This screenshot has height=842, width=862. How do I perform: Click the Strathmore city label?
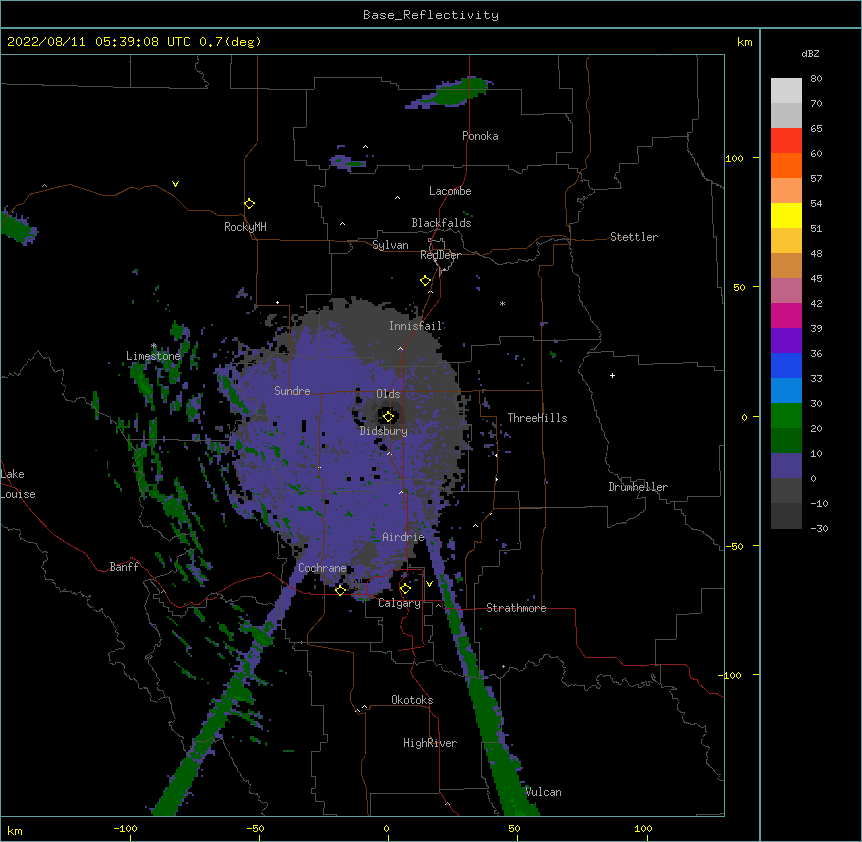click(516, 608)
